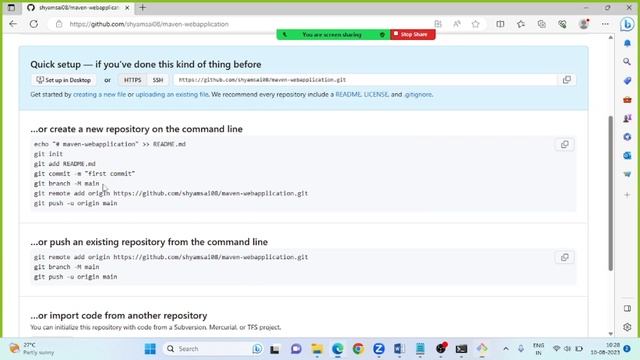Toggle read aloud in address bar
The width and height of the screenshot is (640, 360).
pos(457,24)
